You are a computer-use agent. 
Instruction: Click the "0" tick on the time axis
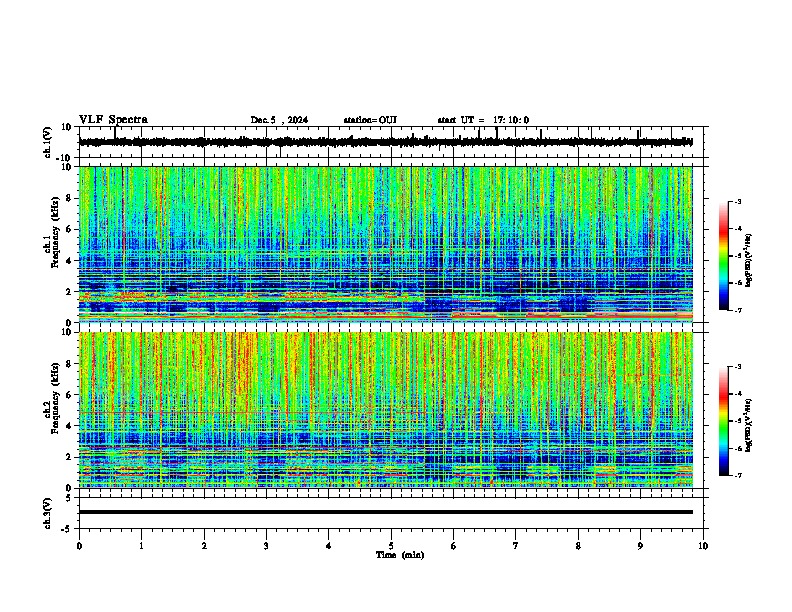point(79,546)
